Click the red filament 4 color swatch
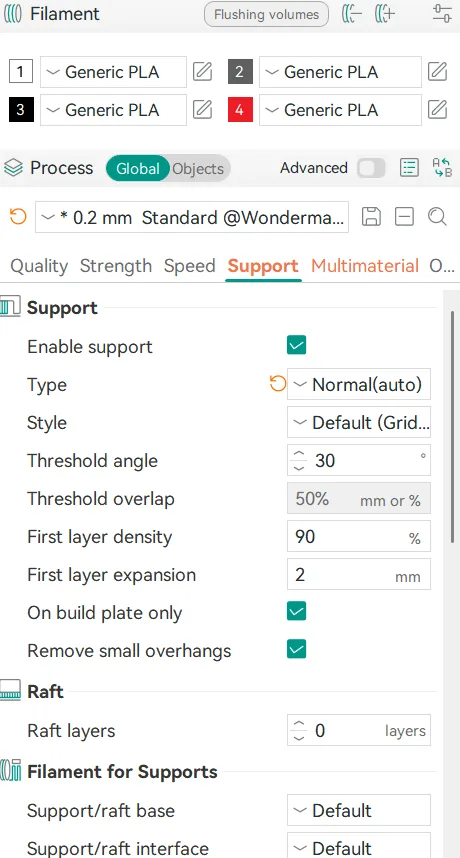The height and width of the screenshot is (858, 460). click(240, 110)
